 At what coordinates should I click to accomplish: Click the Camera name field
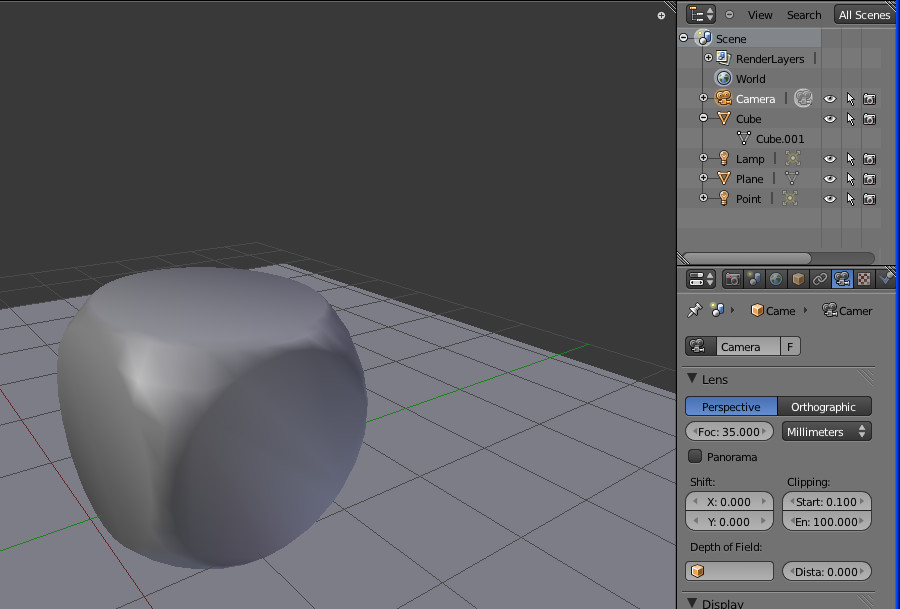click(x=748, y=346)
